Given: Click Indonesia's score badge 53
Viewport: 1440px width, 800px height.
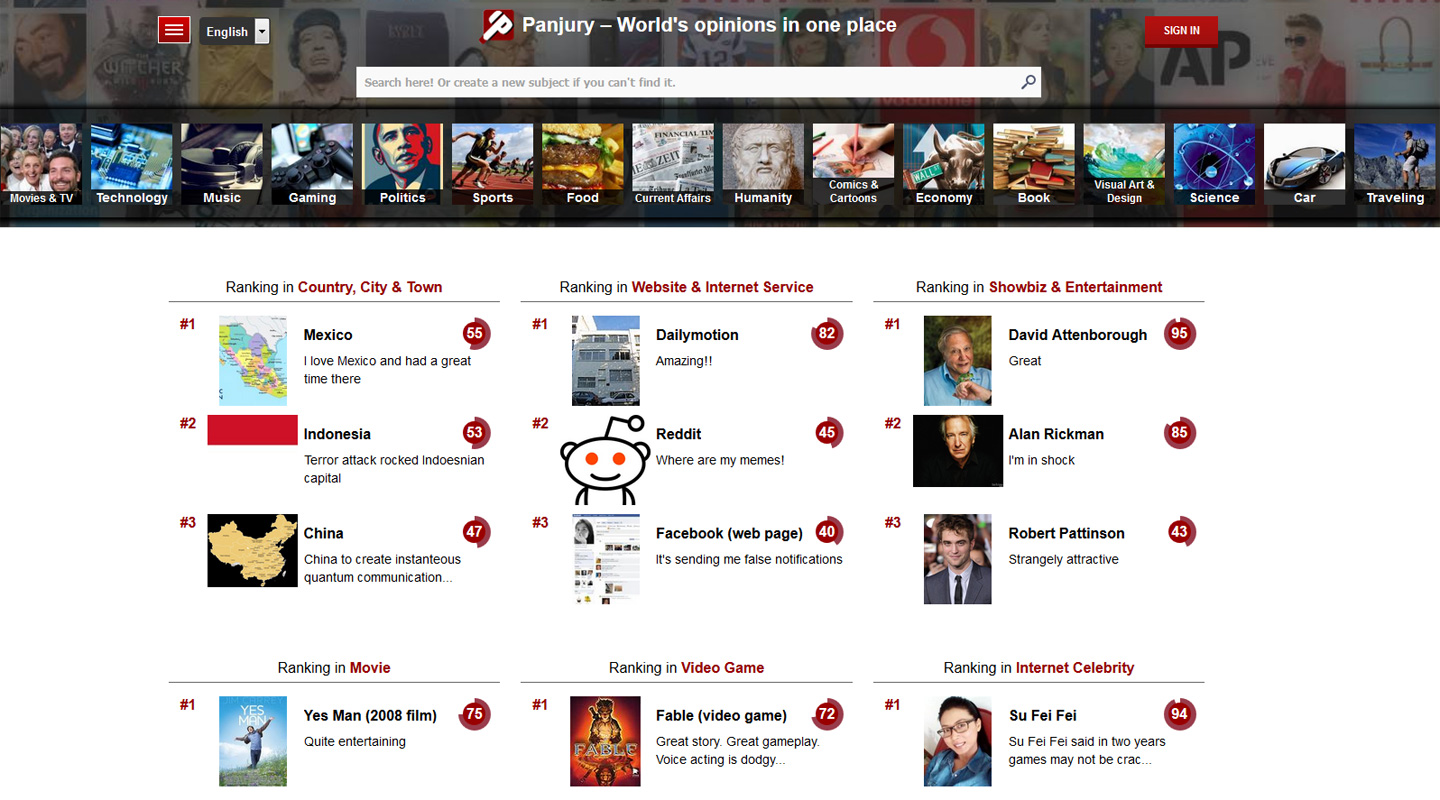Looking at the screenshot, I should click(475, 433).
